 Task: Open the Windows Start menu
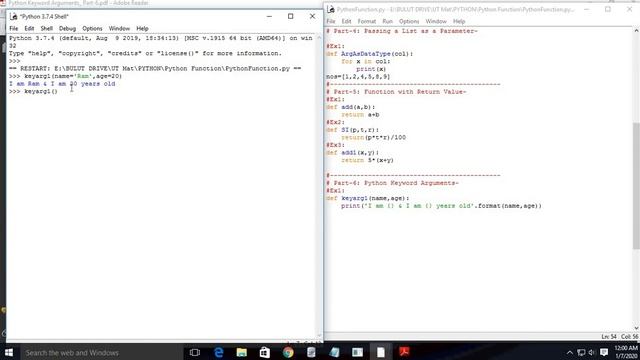(x=9, y=352)
